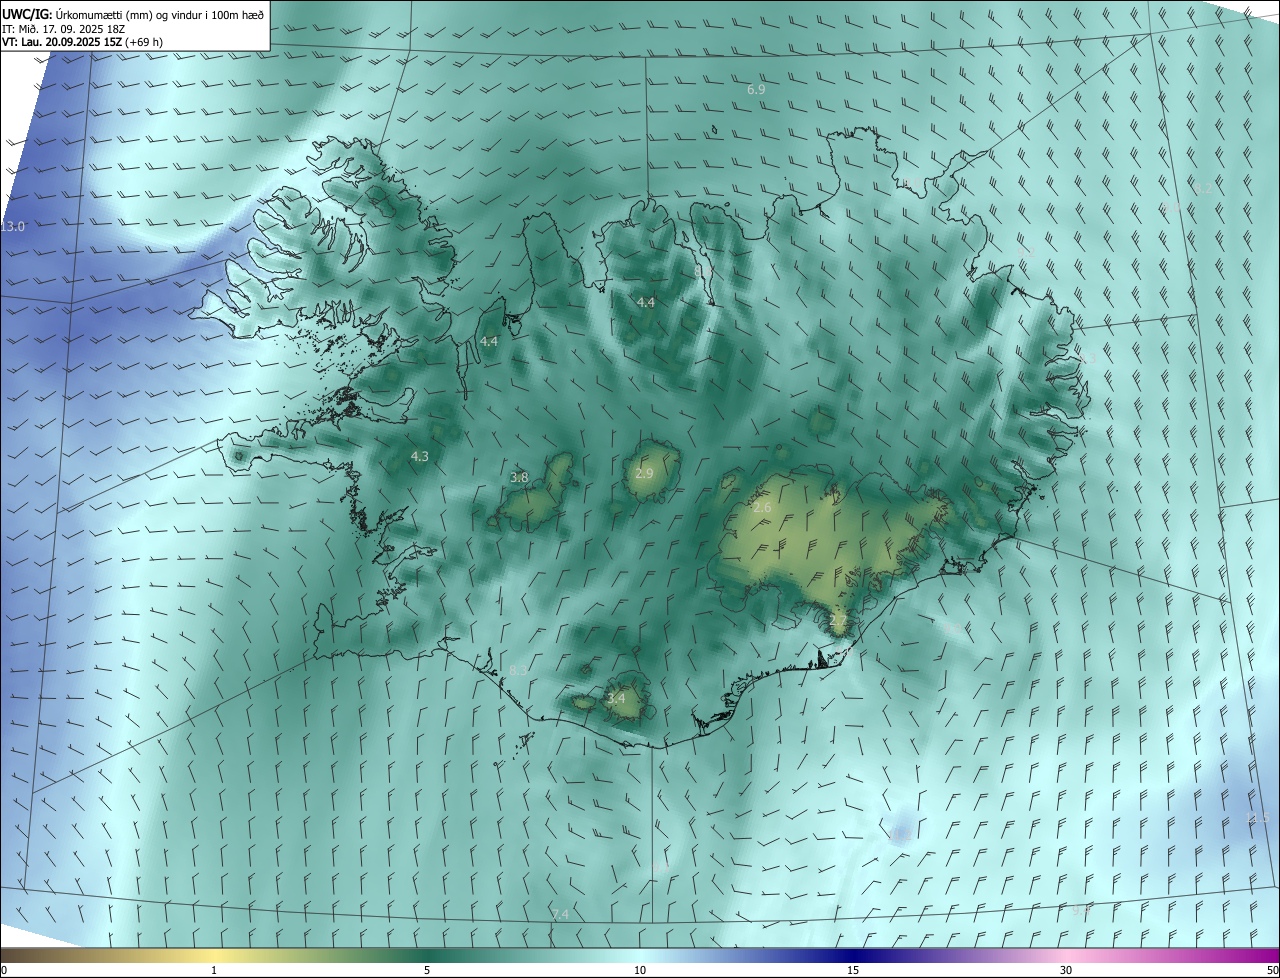The image size is (1280, 978).
Task: Click the color scale tick label 50
Action: 1272,970
